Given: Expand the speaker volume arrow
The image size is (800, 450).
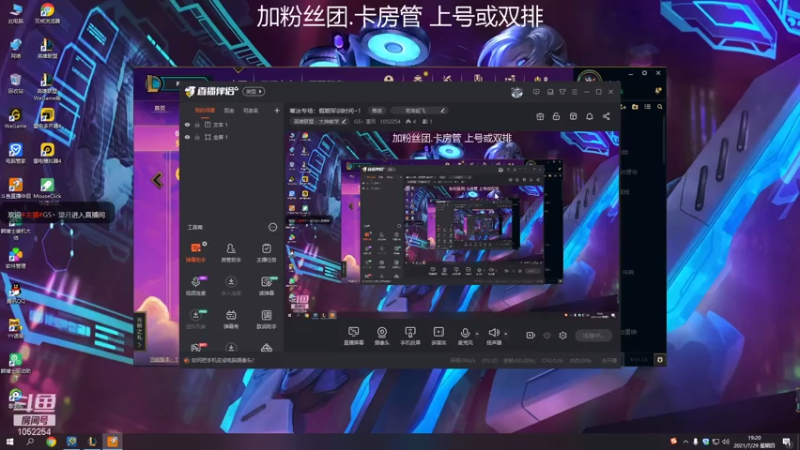Looking at the screenshot, I should [506, 334].
